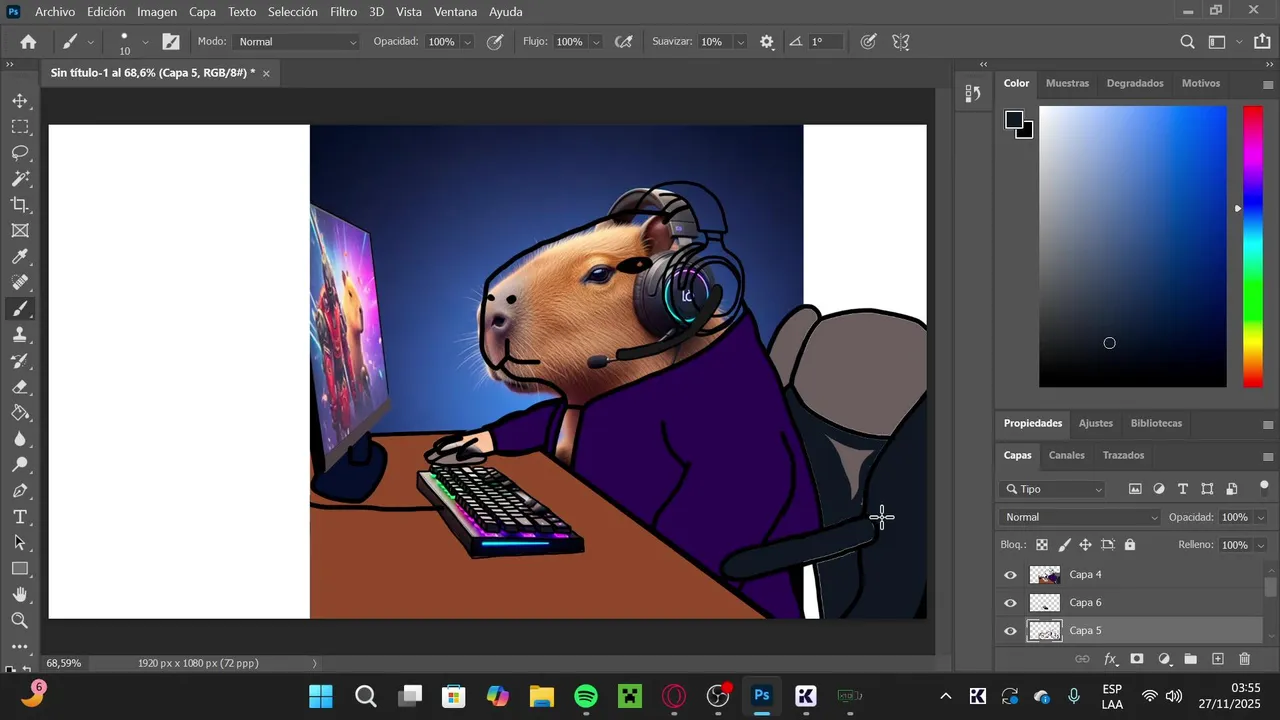Viewport: 1280px width, 720px height.
Task: Select the Paint Bucket tool
Action: pos(20,413)
